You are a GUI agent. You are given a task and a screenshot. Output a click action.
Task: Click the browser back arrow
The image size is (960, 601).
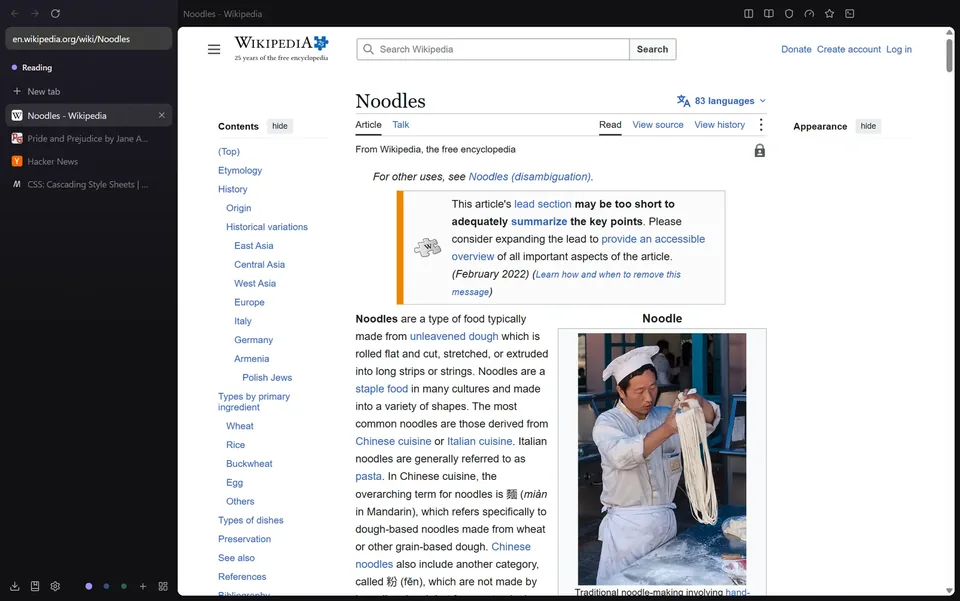click(15, 13)
